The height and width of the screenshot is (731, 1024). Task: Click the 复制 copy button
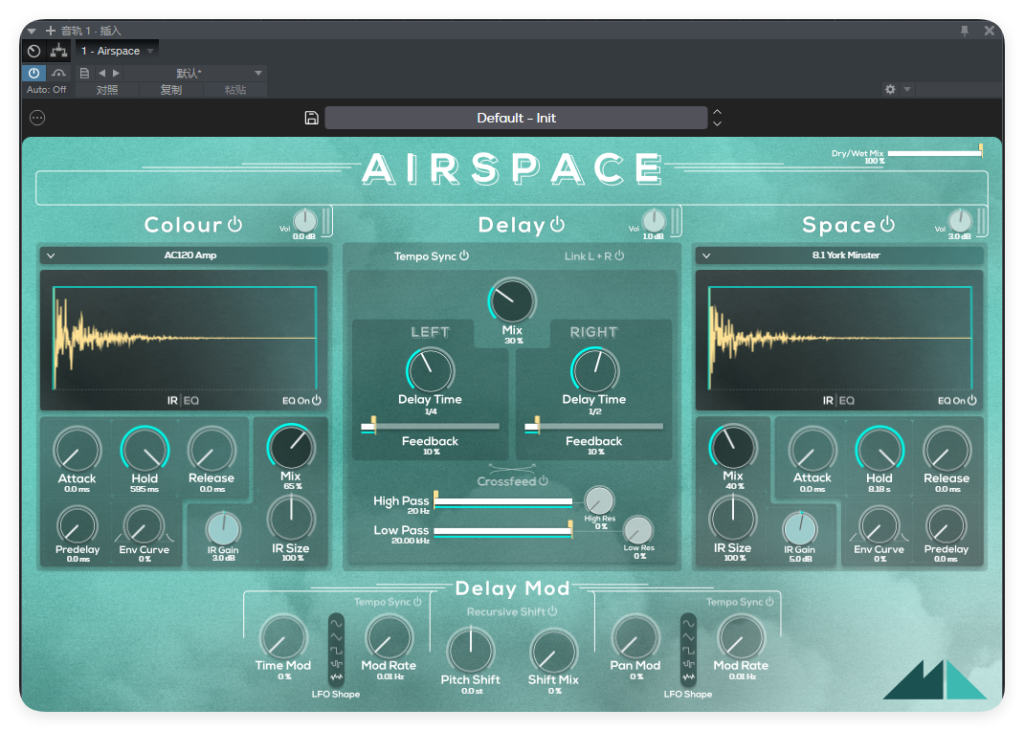171,89
